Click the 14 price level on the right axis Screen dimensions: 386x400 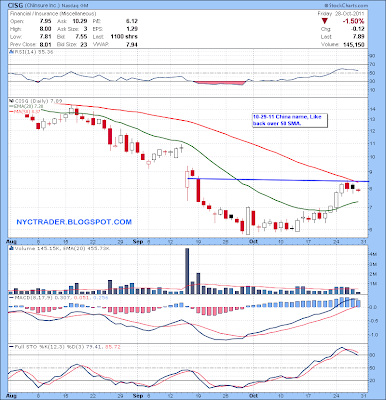(373, 109)
